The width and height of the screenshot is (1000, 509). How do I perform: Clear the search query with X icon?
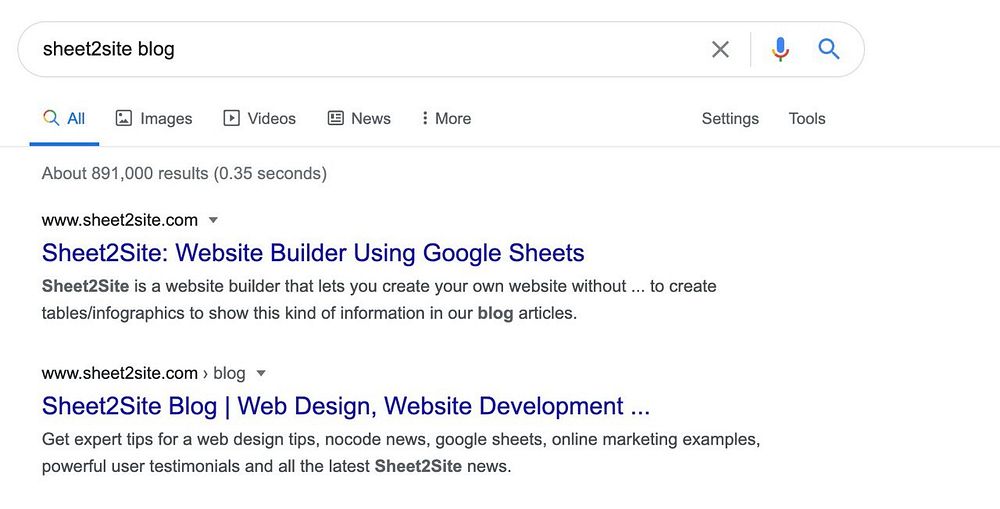pyautogui.click(x=720, y=49)
